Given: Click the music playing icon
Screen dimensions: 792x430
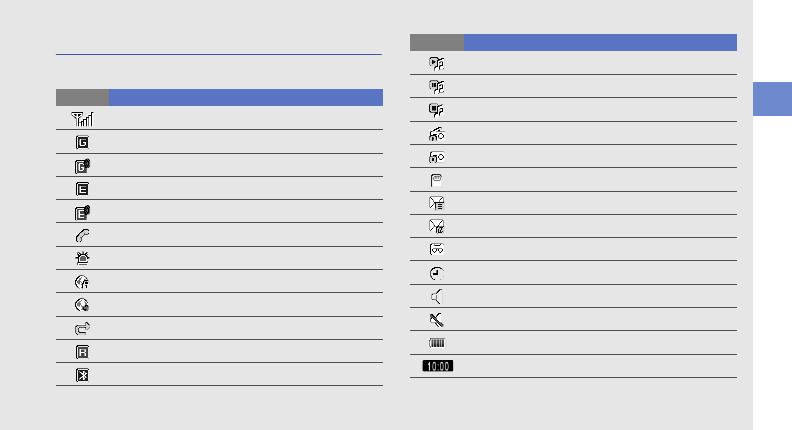Looking at the screenshot, I should 437,63.
